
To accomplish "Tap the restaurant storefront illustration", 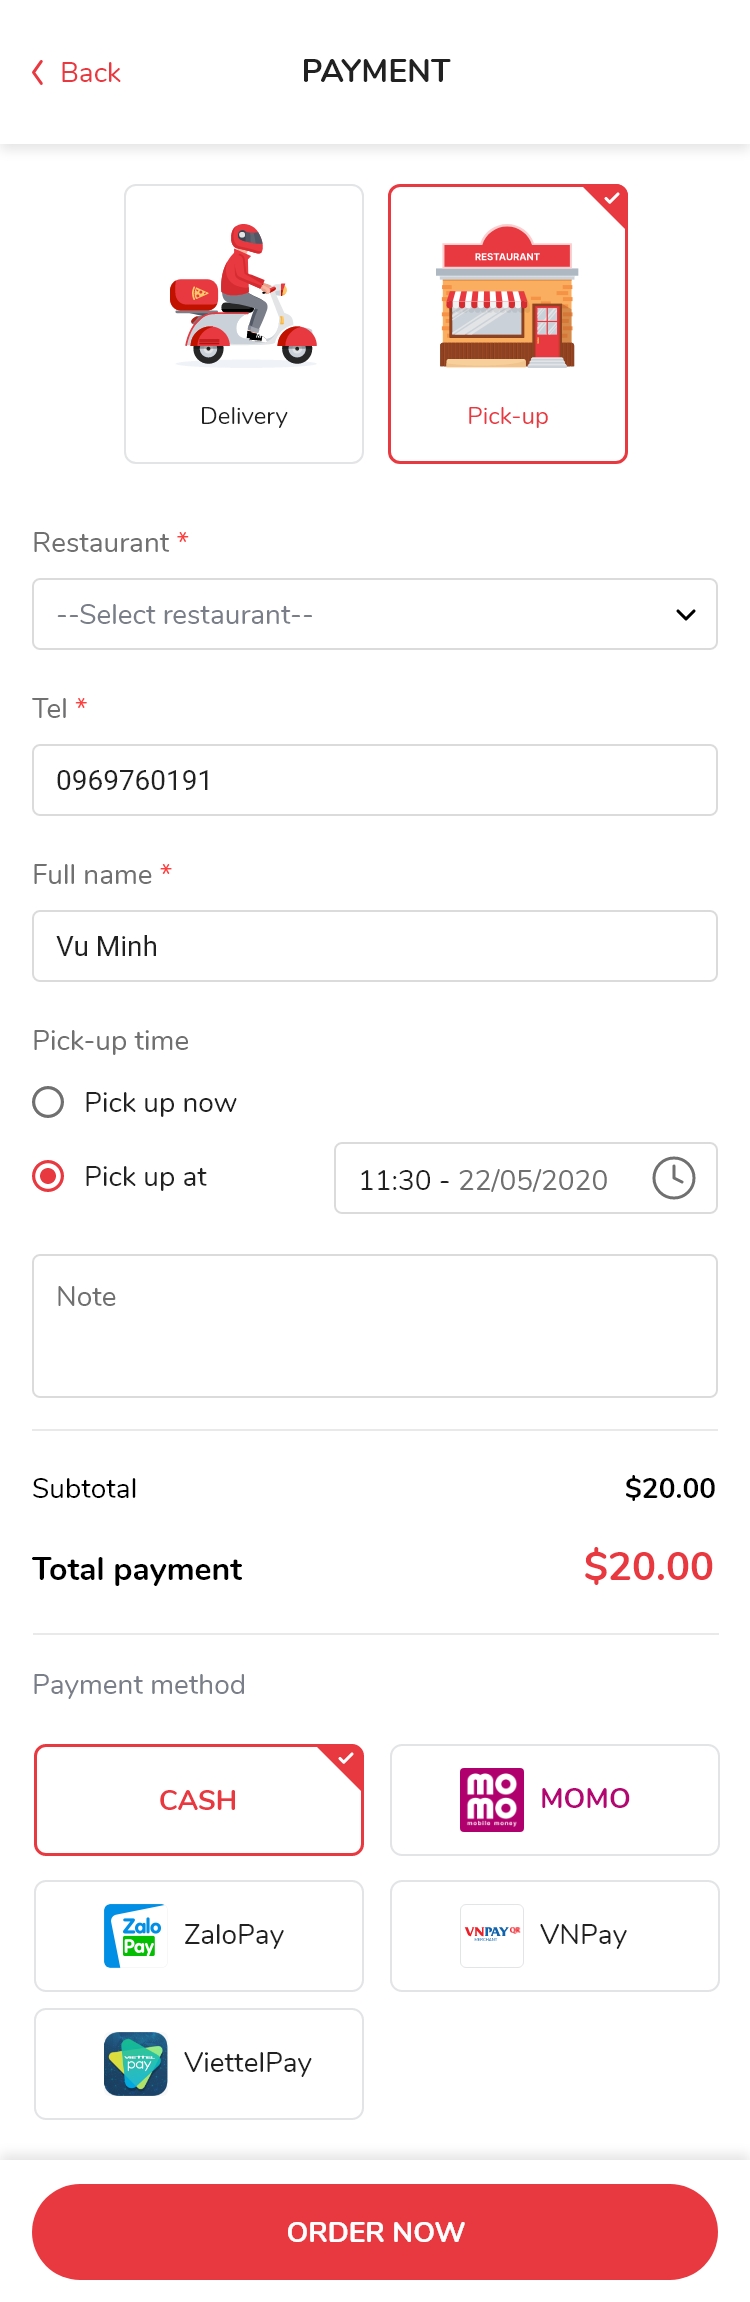I will pos(507,298).
